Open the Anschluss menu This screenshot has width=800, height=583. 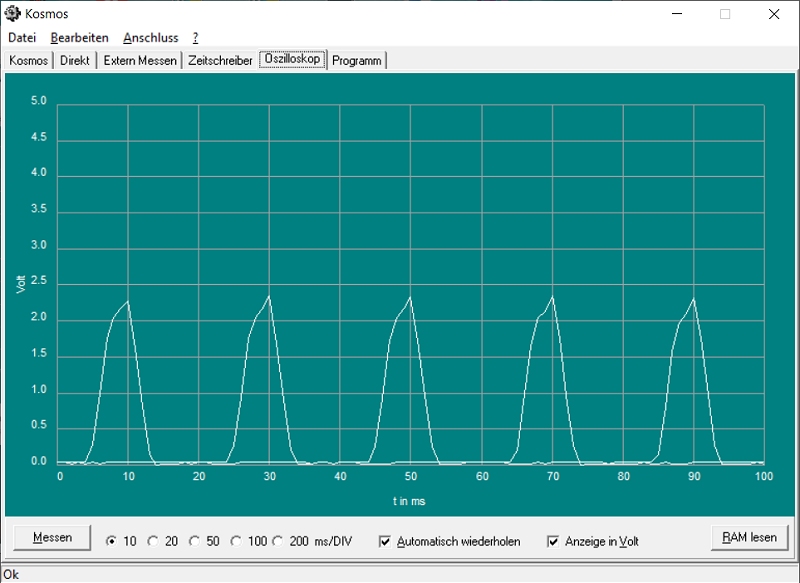[x=150, y=38]
